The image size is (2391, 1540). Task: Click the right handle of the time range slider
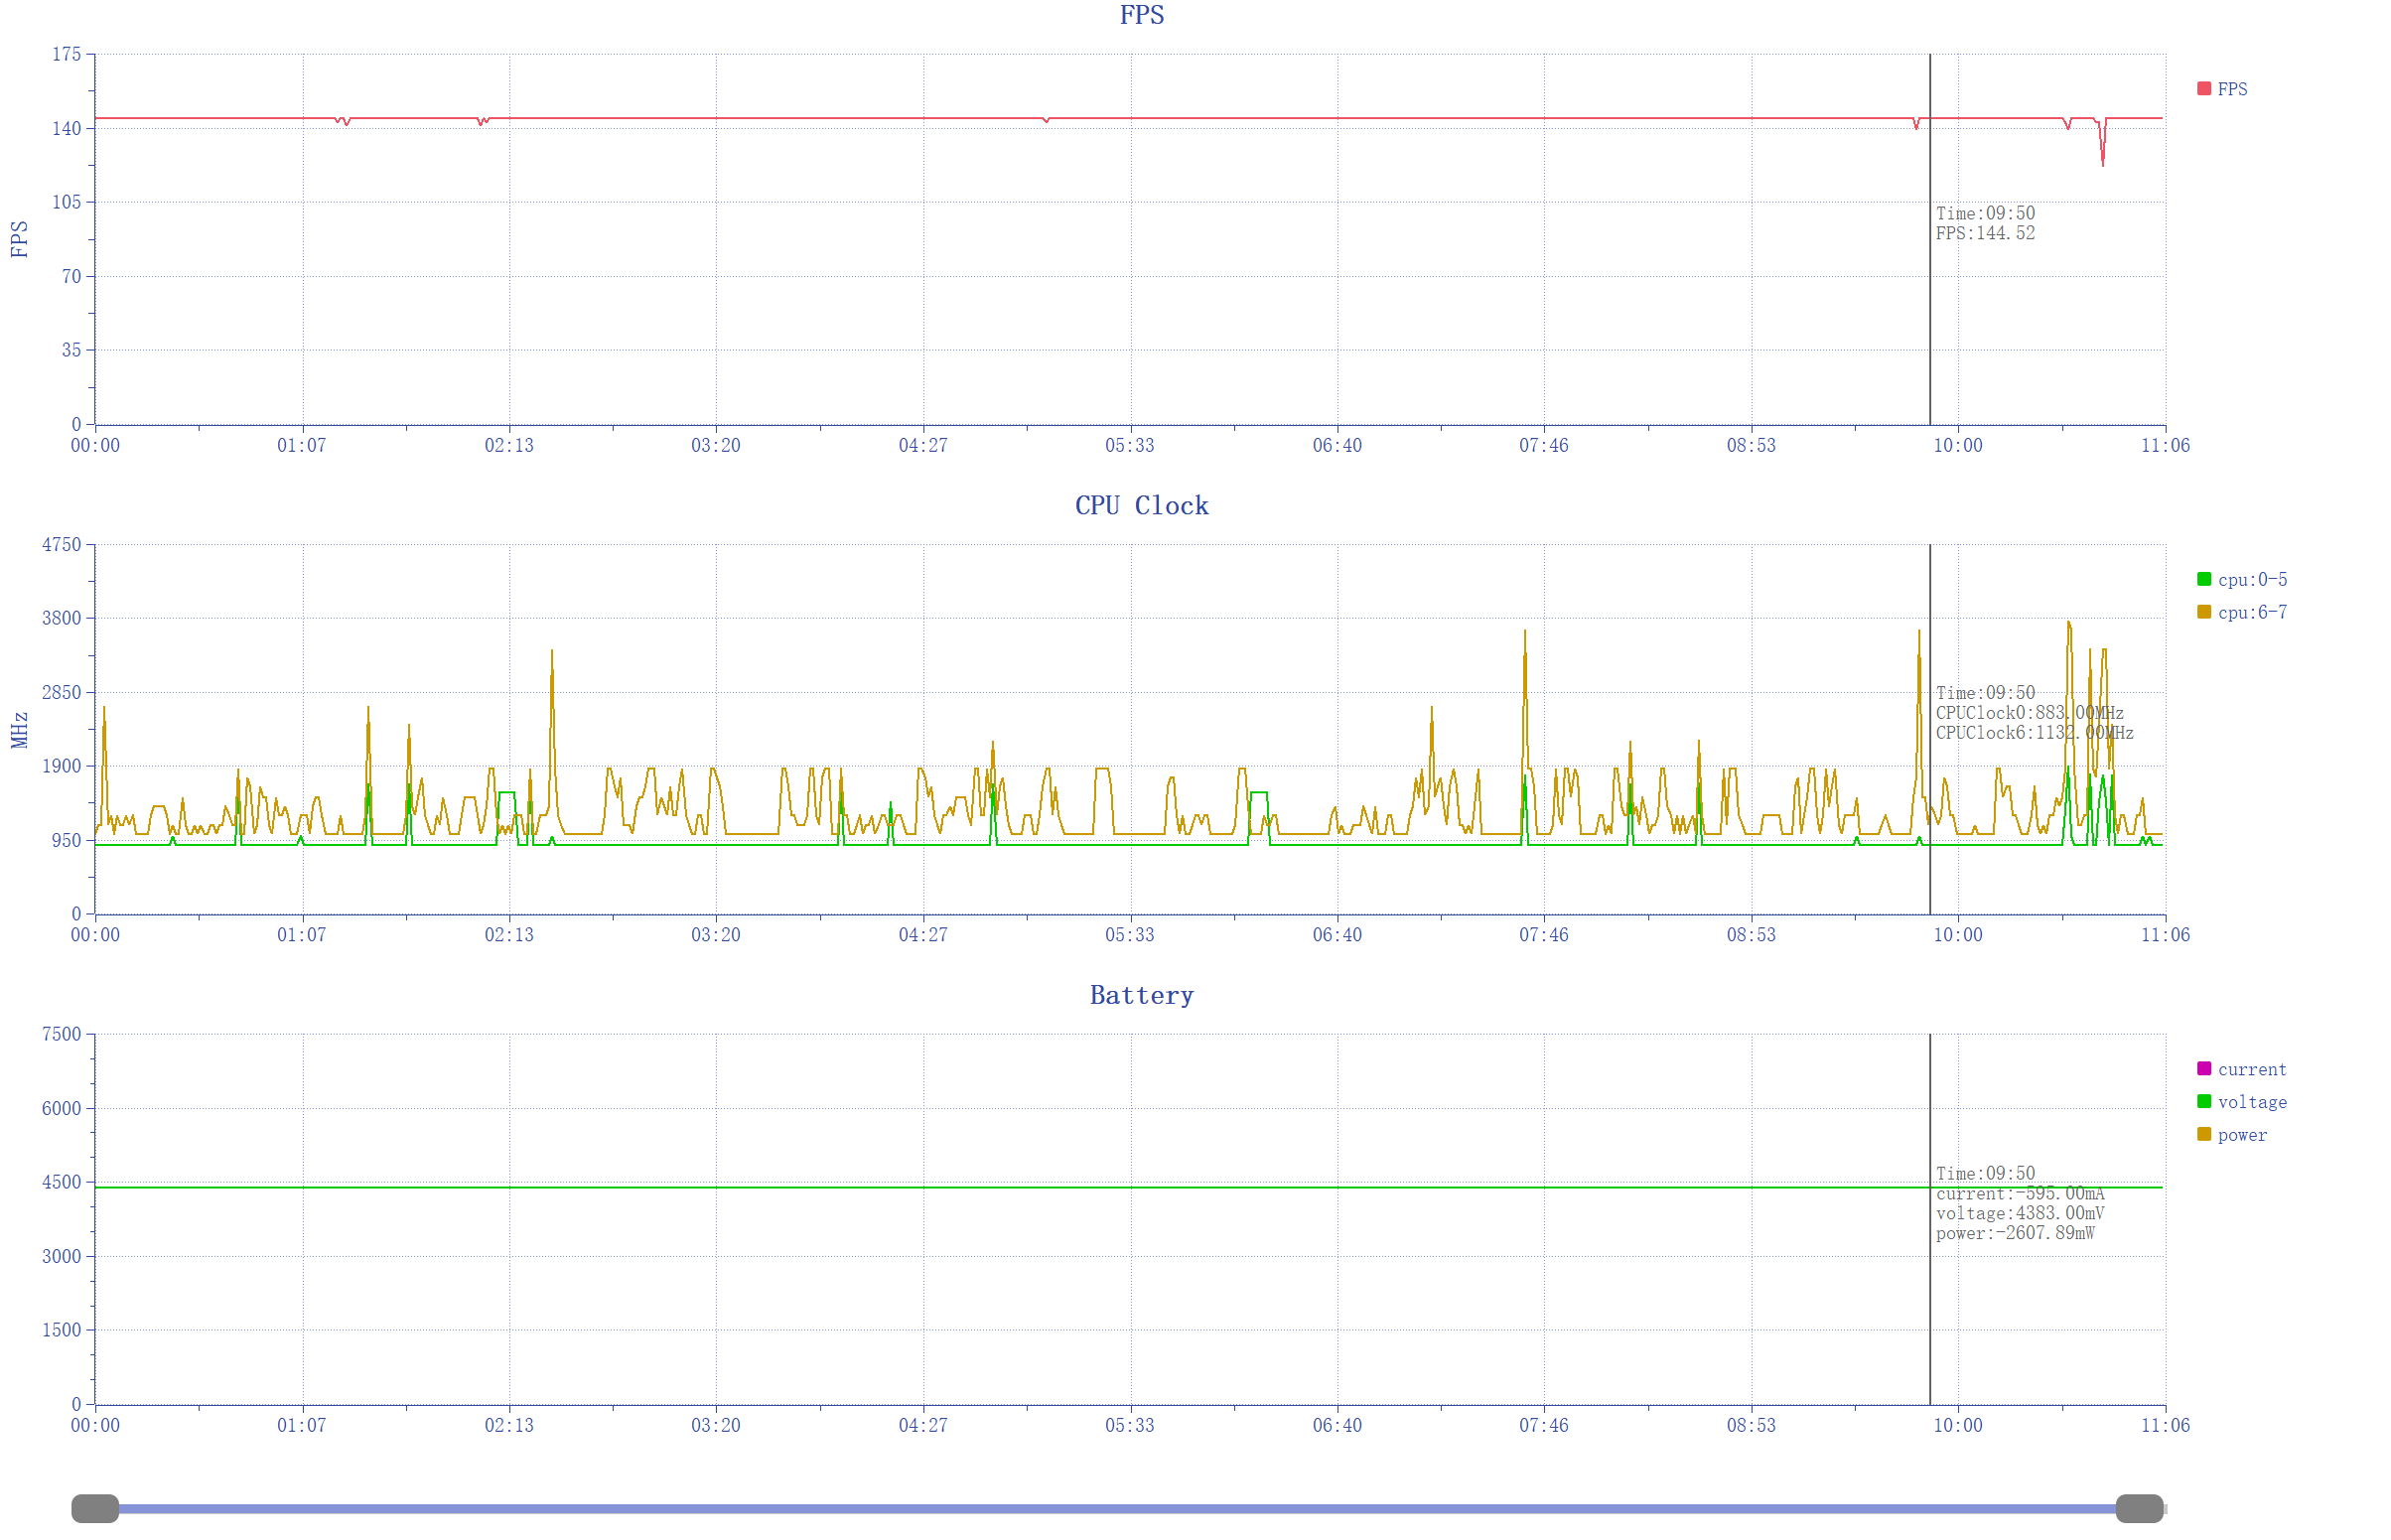[2139, 1509]
